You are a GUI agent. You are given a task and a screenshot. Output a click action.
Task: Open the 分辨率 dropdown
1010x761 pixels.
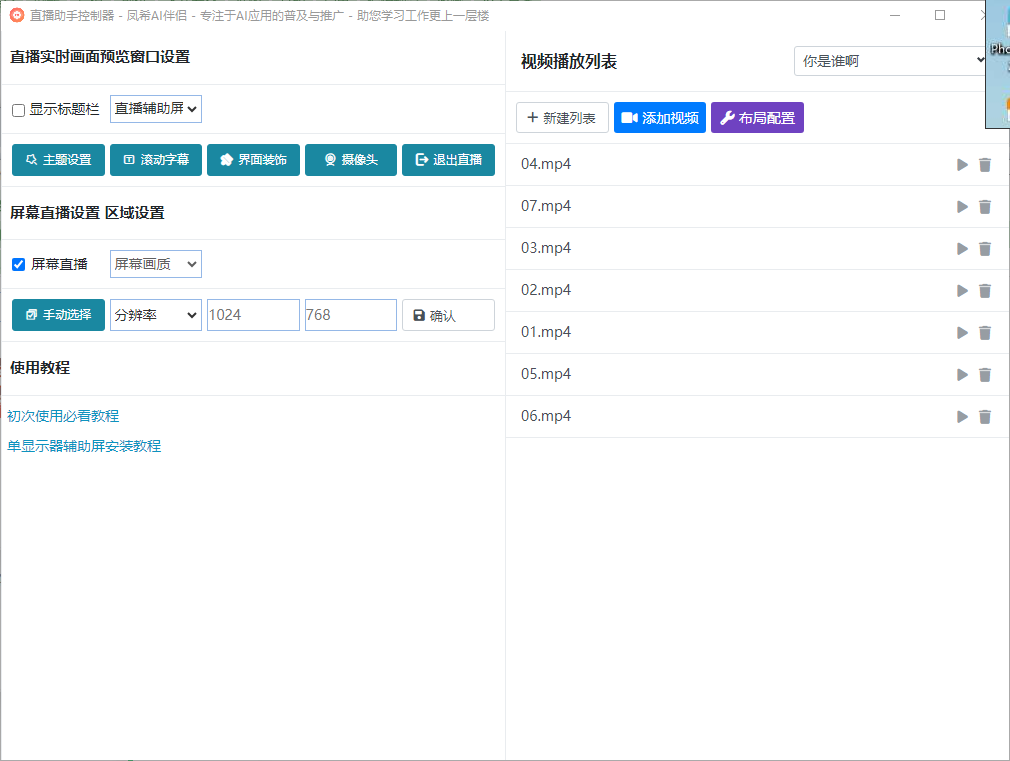click(156, 315)
